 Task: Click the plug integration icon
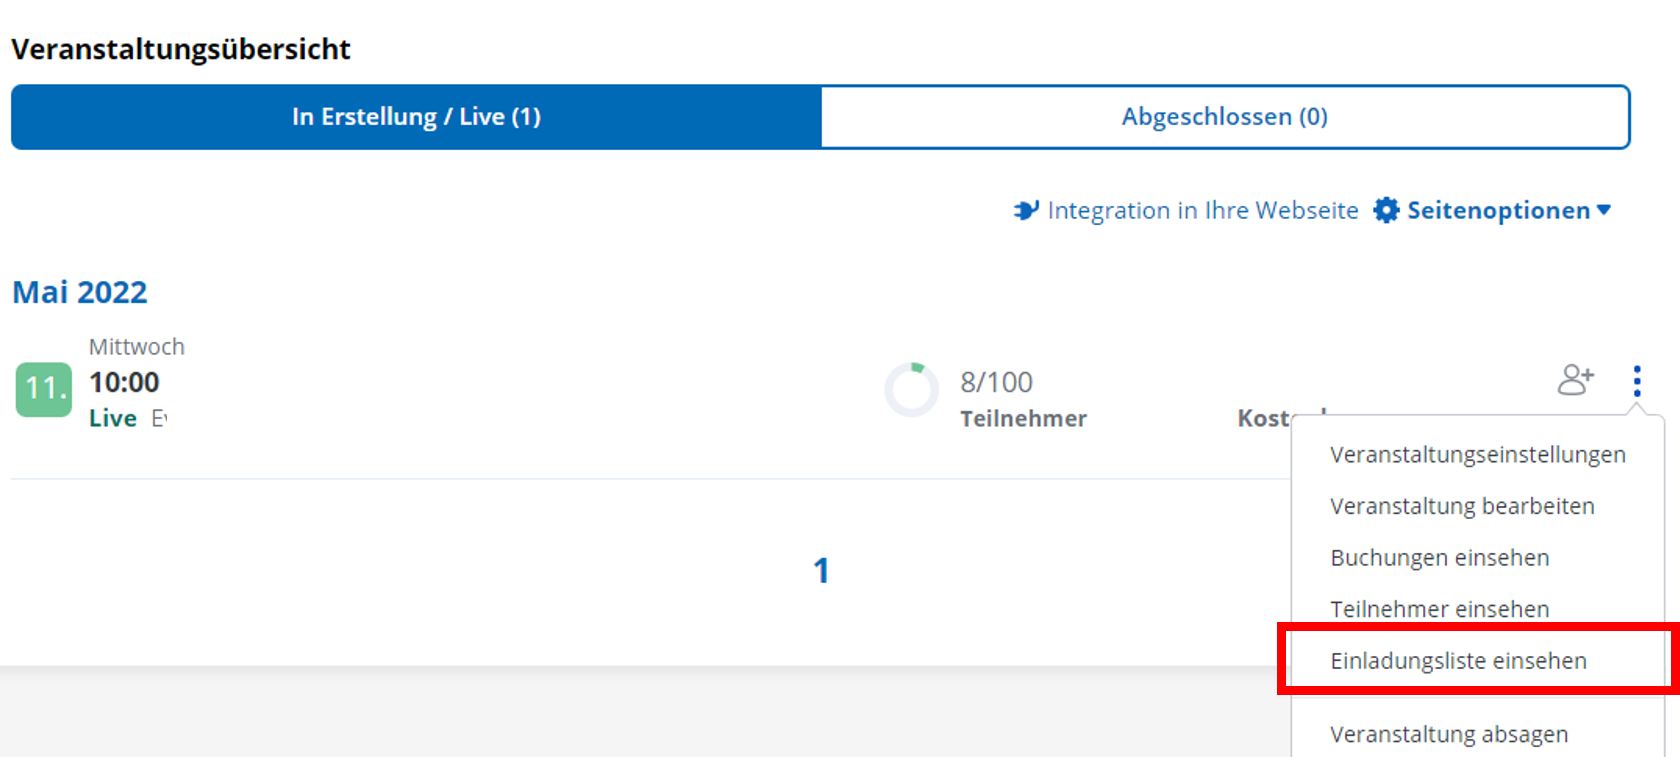click(x=1026, y=210)
